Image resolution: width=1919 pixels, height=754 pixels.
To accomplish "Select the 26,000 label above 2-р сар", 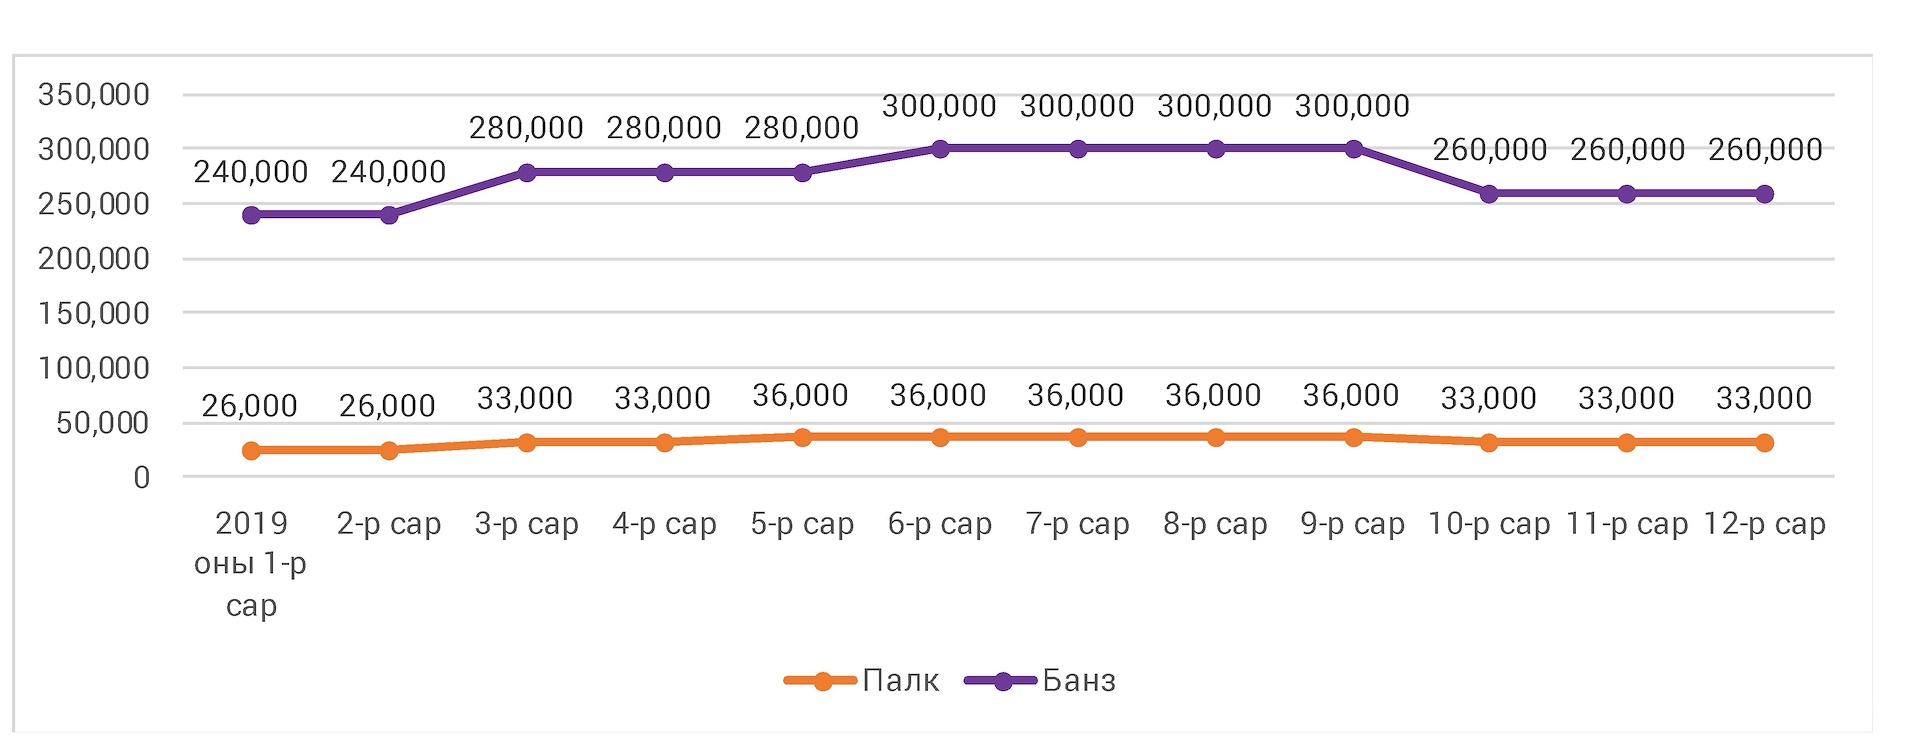I will tap(387, 406).
